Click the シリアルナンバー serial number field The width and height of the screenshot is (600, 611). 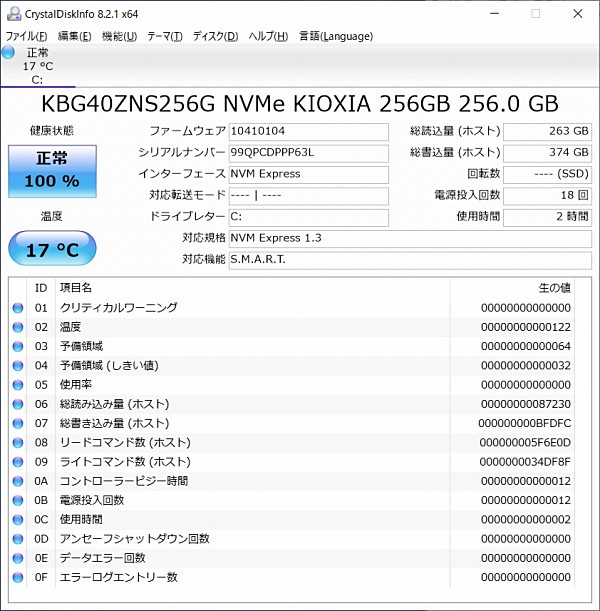click(307, 153)
